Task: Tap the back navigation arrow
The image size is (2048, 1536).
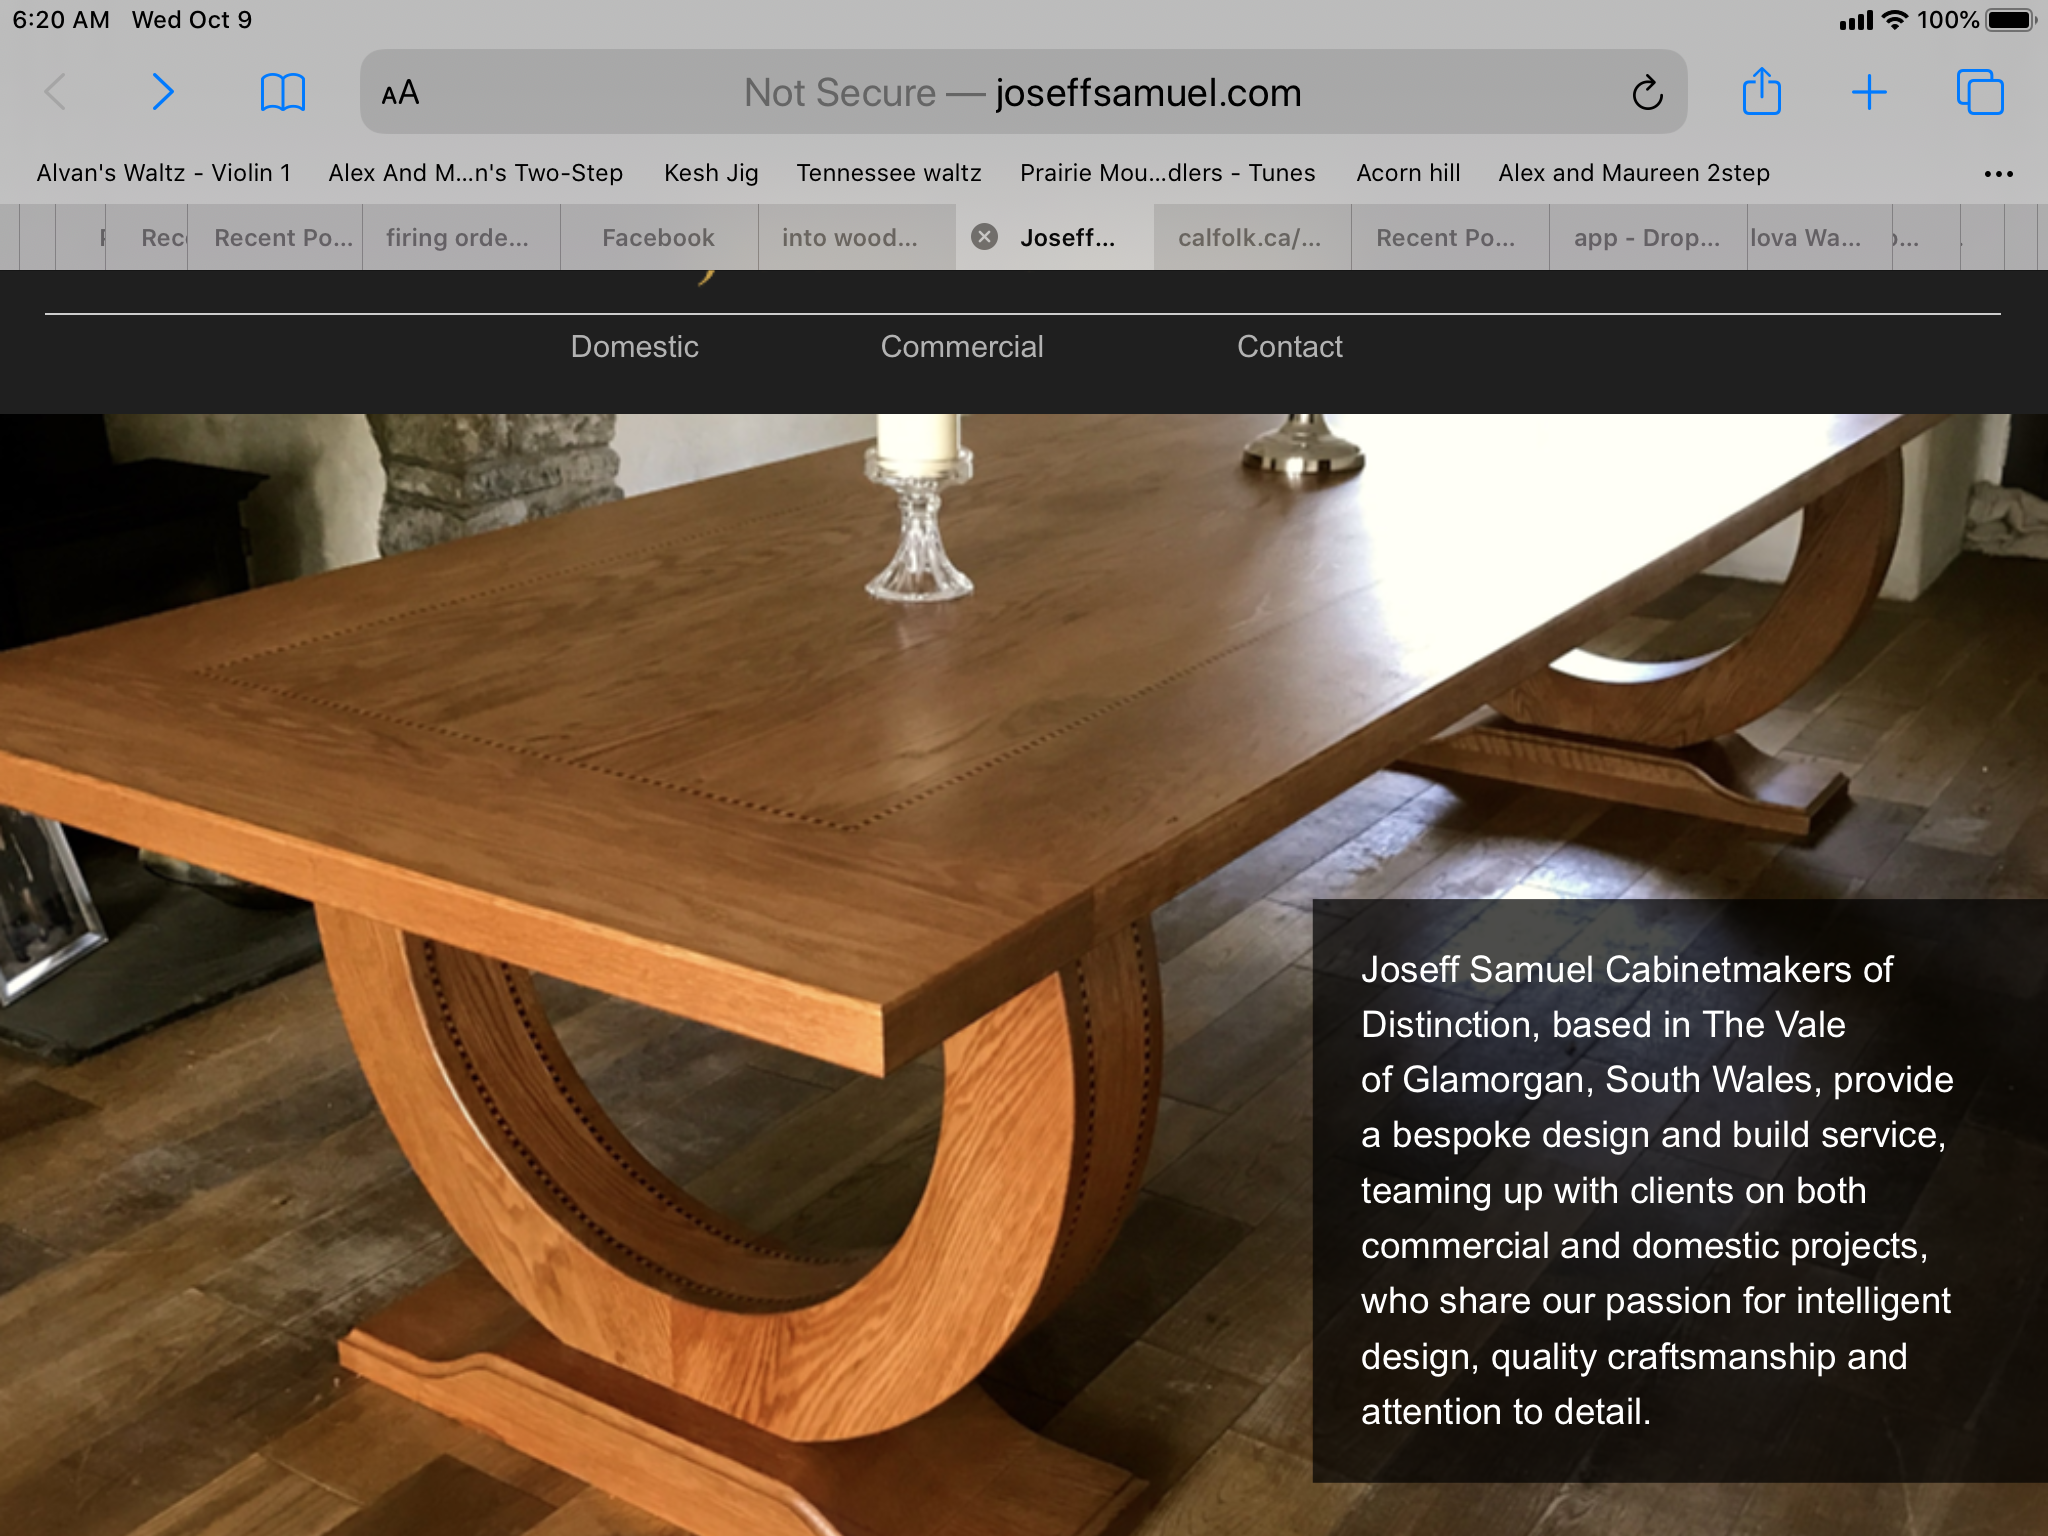Action: [x=56, y=92]
